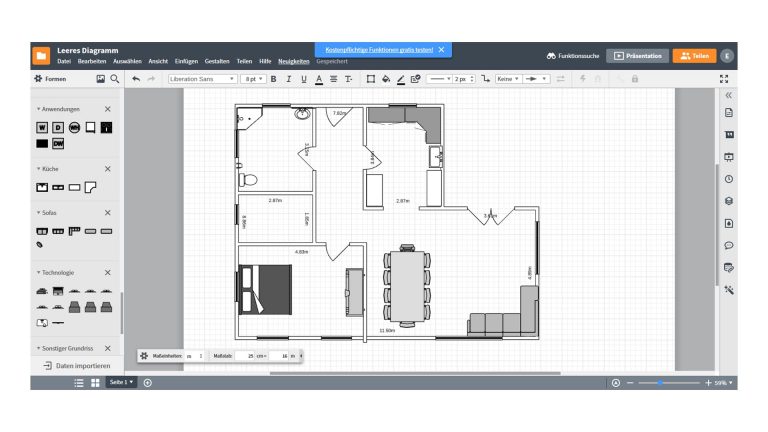The height and width of the screenshot is (432, 768).
Task: Toggle underline text formatting
Action: click(x=304, y=78)
